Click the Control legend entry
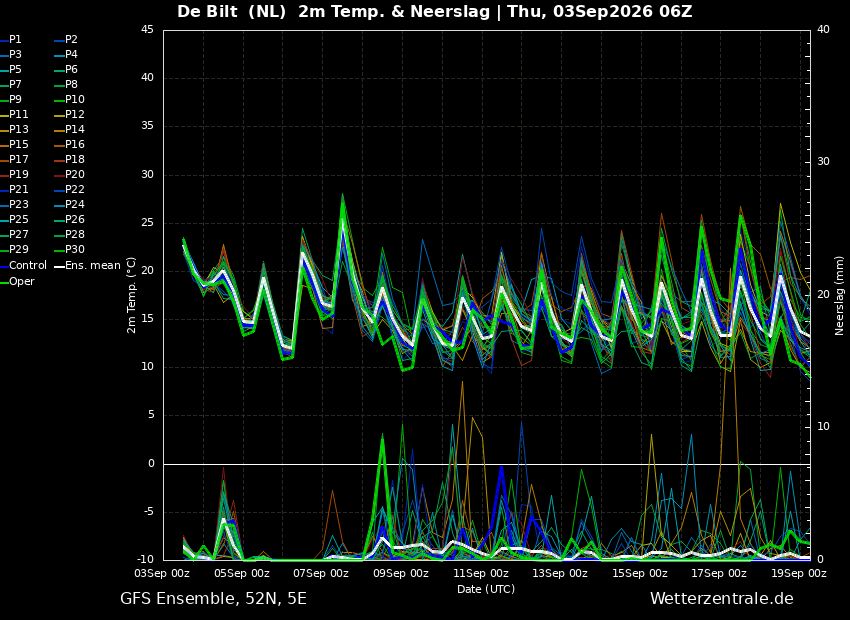The image size is (850, 620). (x=23, y=266)
